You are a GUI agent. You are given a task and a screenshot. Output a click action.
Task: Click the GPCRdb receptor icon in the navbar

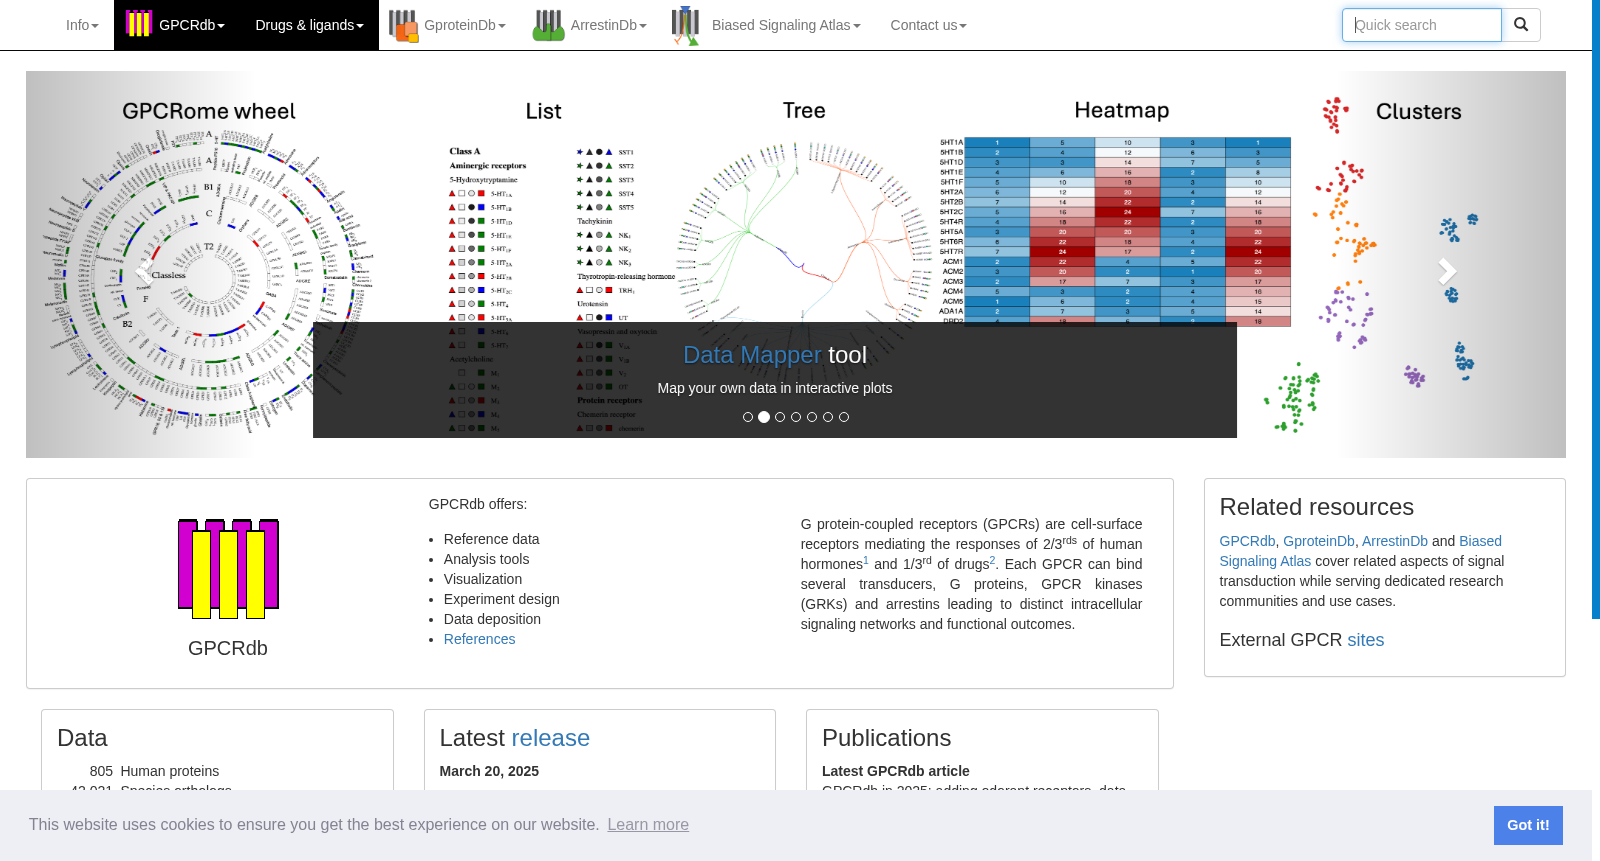coord(138,24)
